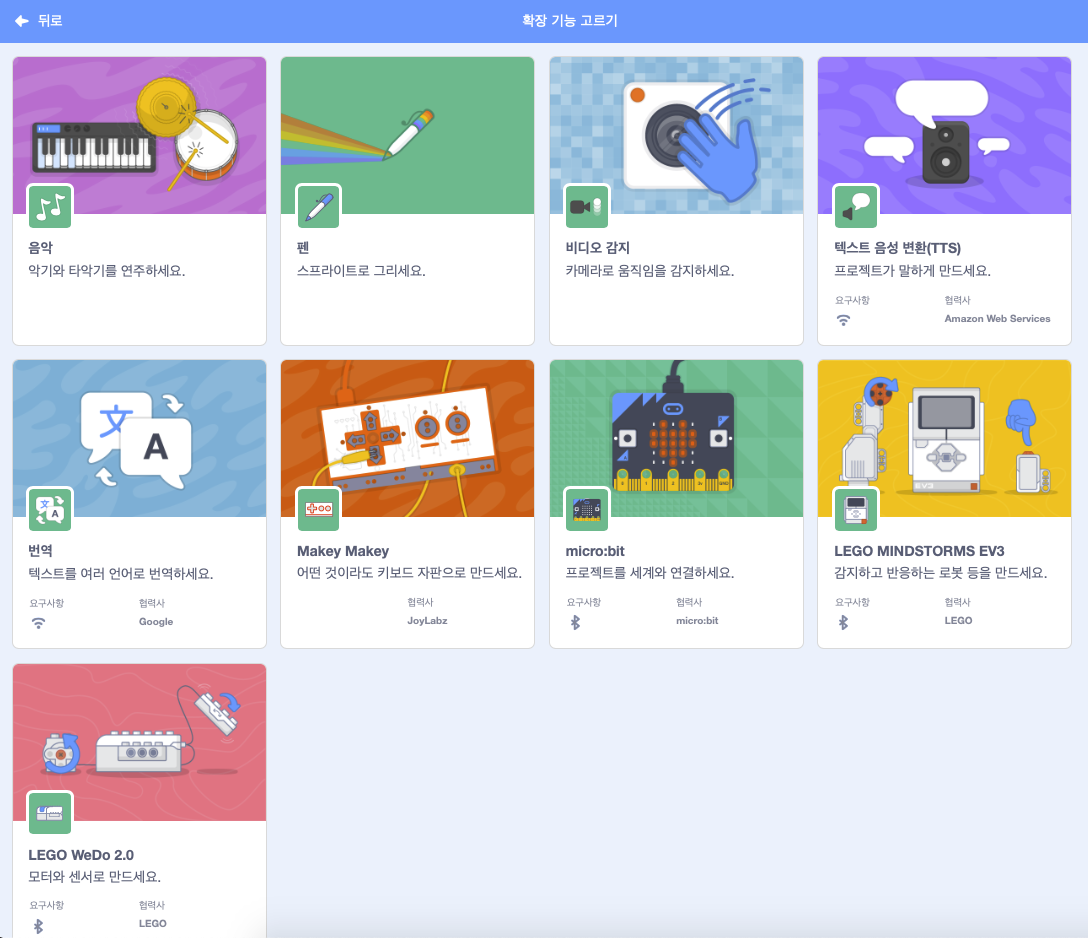Click the Wi-Fi requirement icon on the 번역 card
Viewport: 1088px width, 938px height.
click(x=39, y=623)
